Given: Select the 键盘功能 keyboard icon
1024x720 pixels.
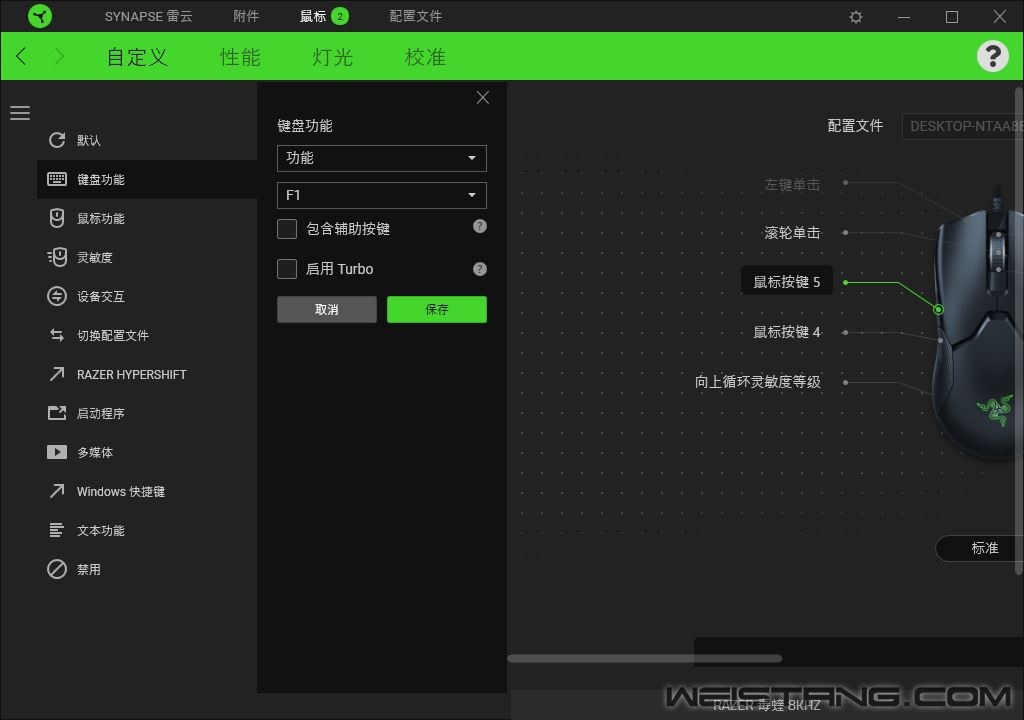Looking at the screenshot, I should (x=57, y=179).
